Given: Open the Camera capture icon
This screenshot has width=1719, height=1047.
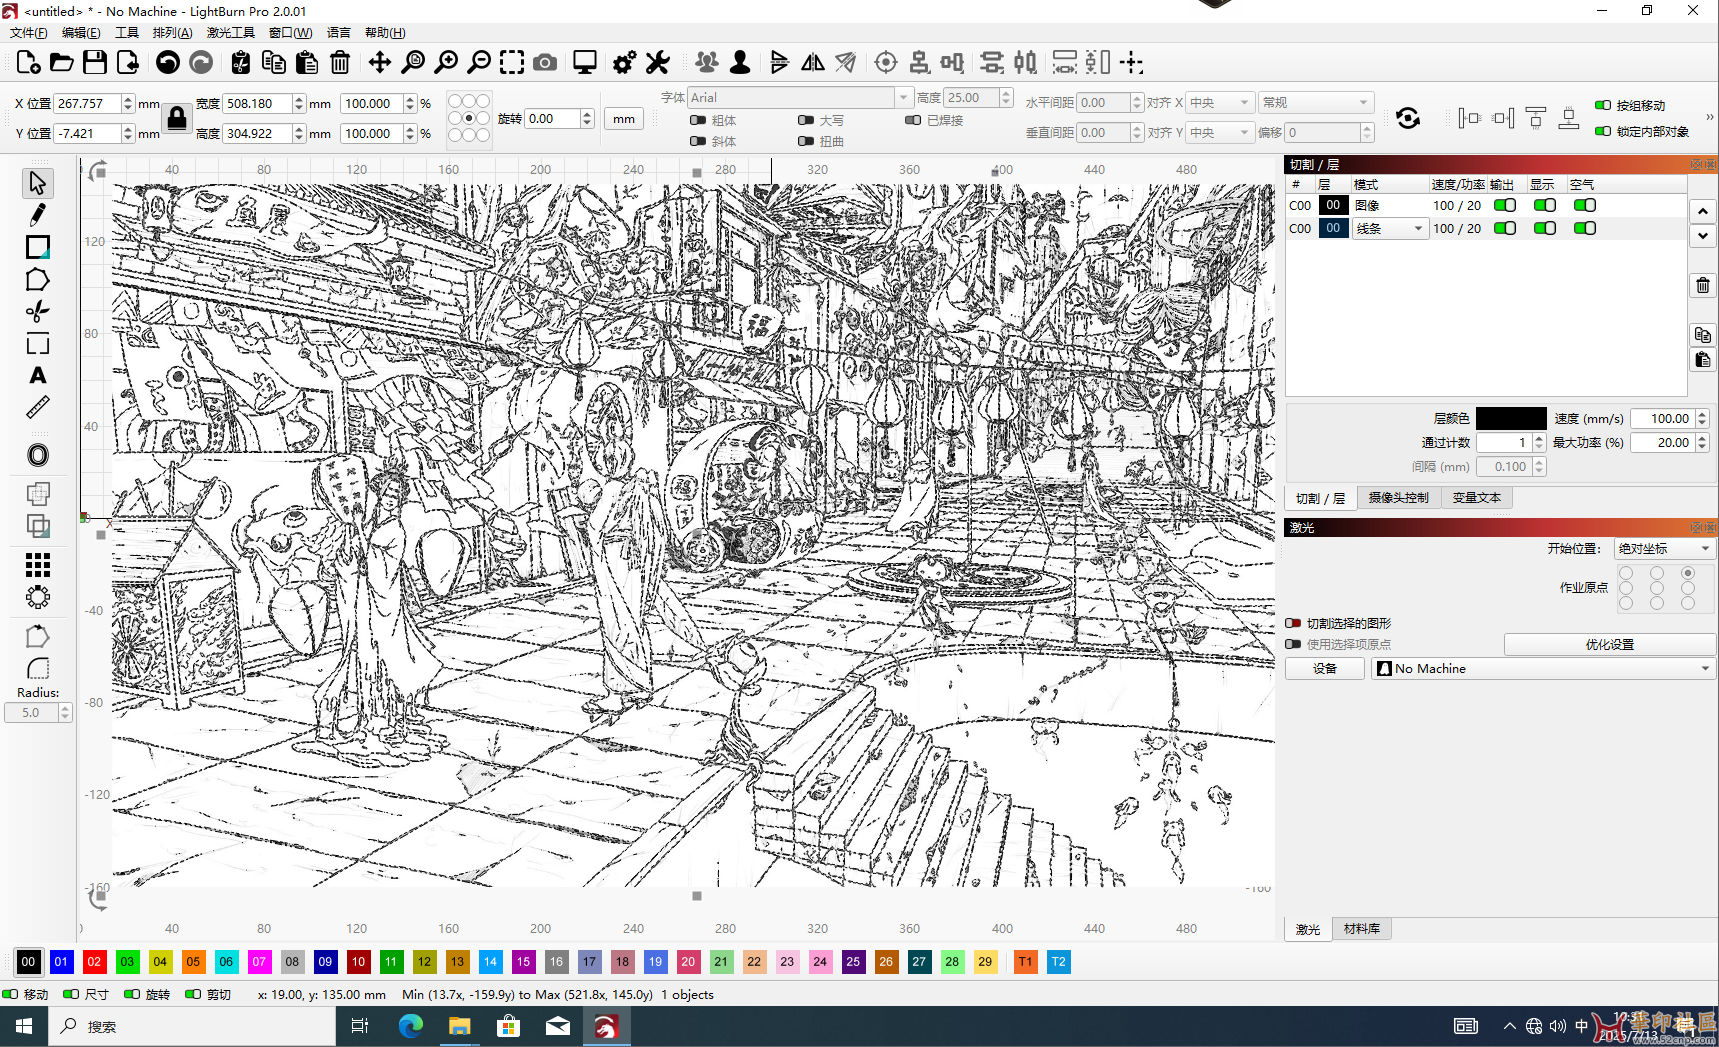Looking at the screenshot, I should pos(545,62).
